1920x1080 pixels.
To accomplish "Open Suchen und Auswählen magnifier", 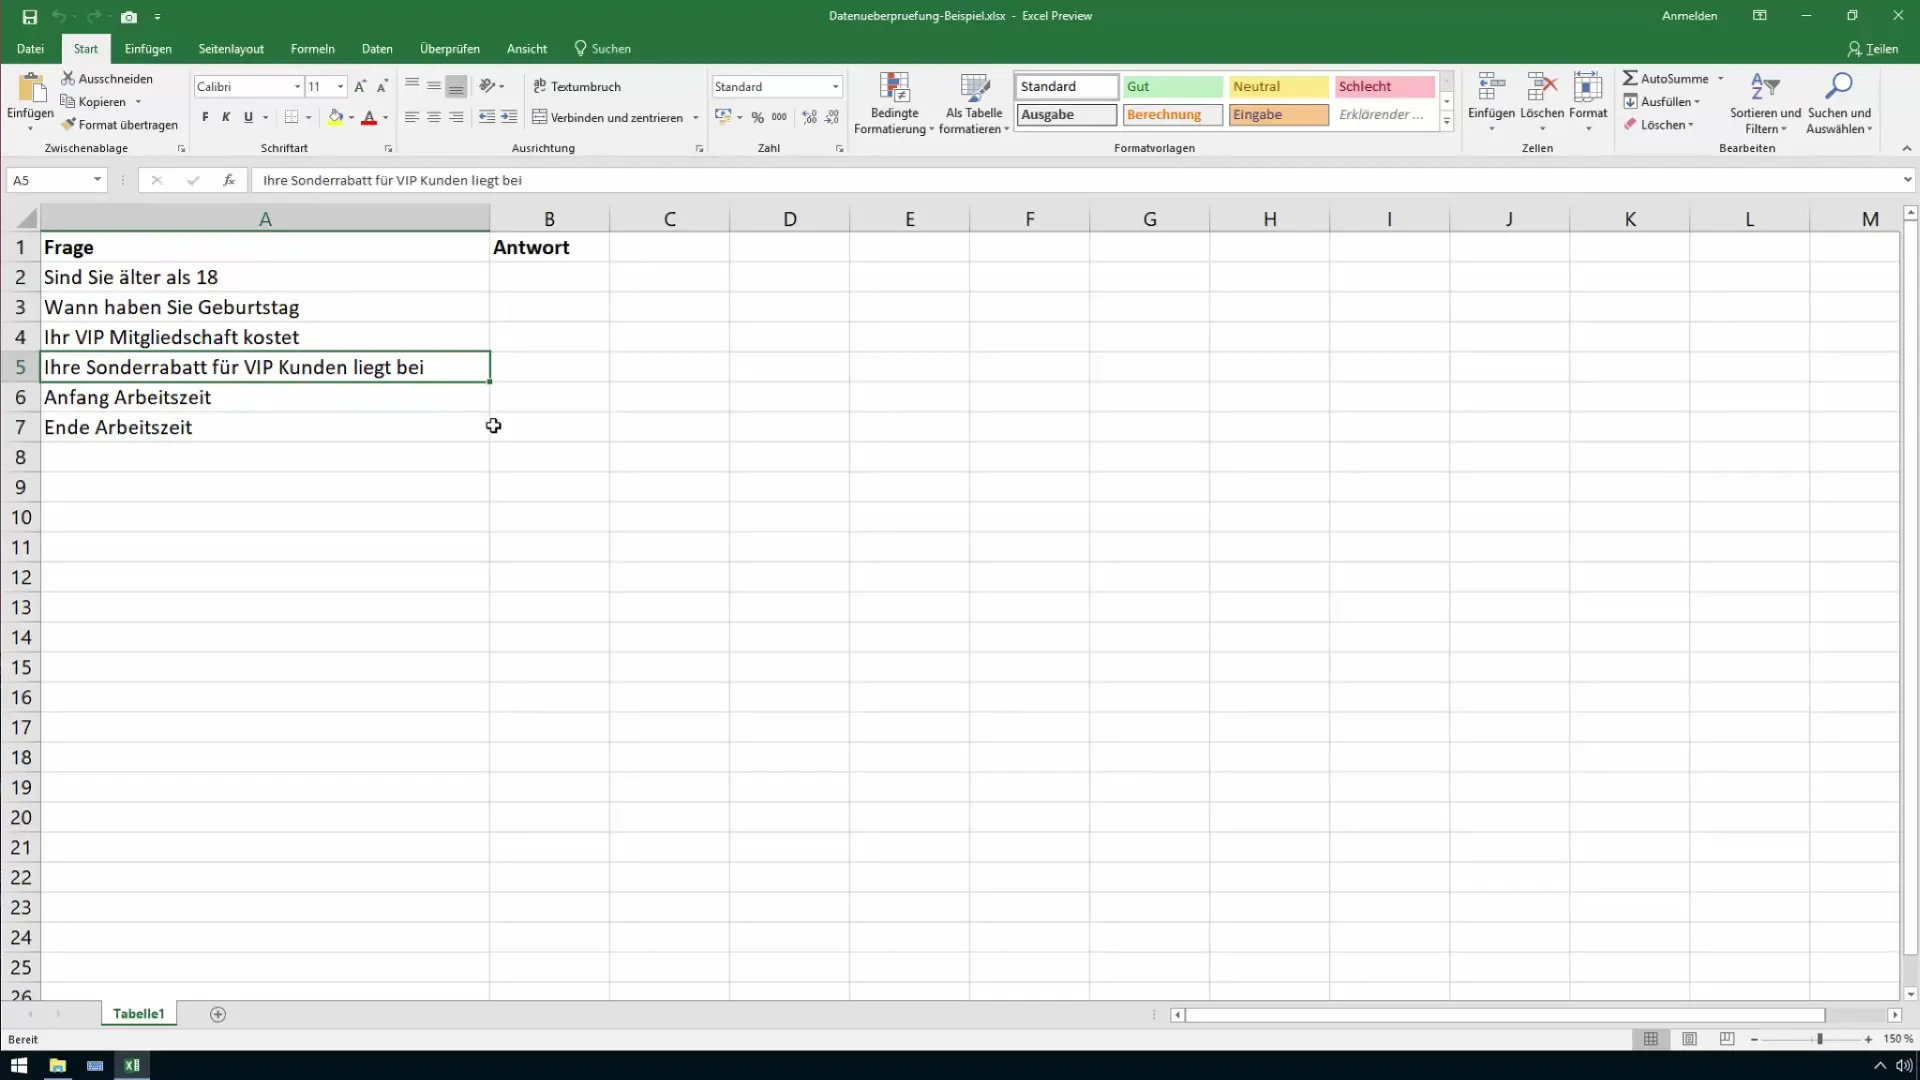I will coord(1839,103).
